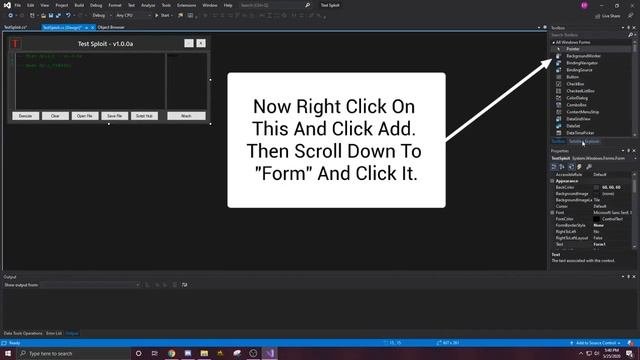Show Categorized view in Properties panel

(x=554, y=167)
